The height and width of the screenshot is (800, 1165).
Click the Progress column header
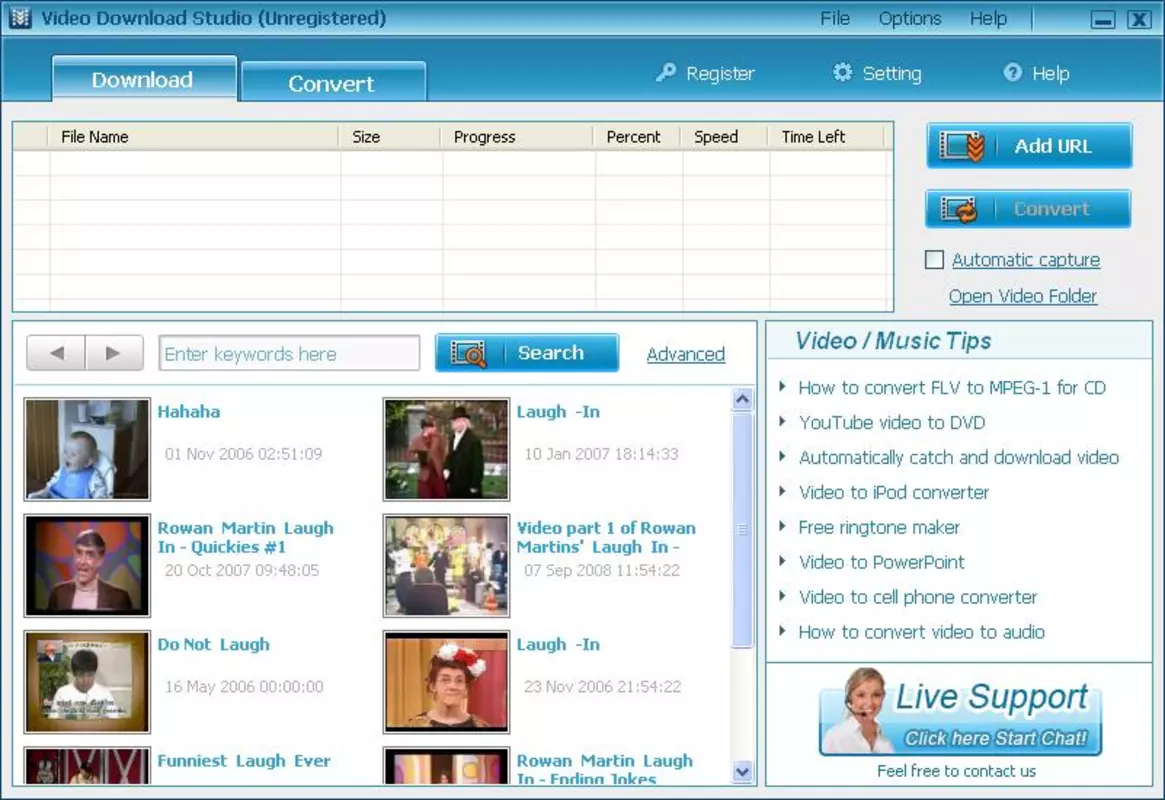point(517,137)
